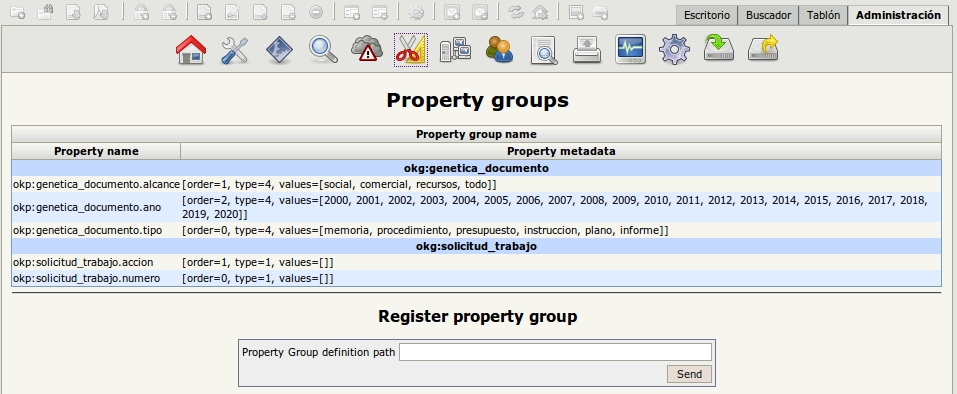Open the document with magnifier icon

pos(543,50)
